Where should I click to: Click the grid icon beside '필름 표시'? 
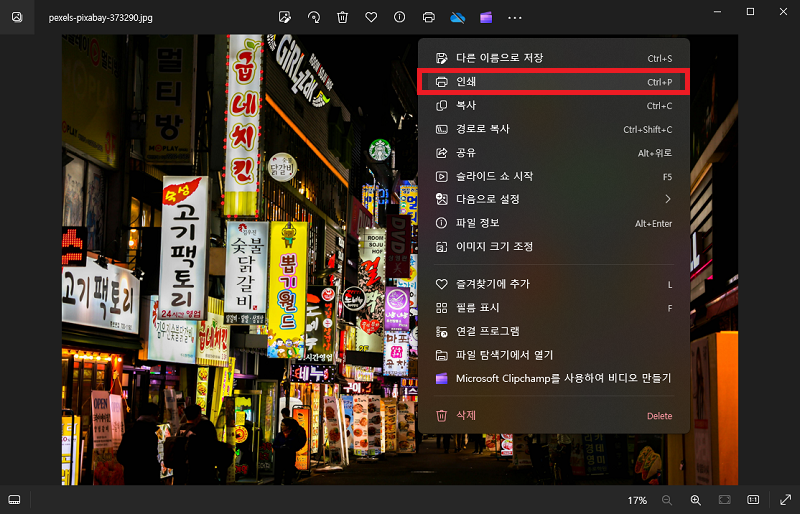pyautogui.click(x=441, y=308)
